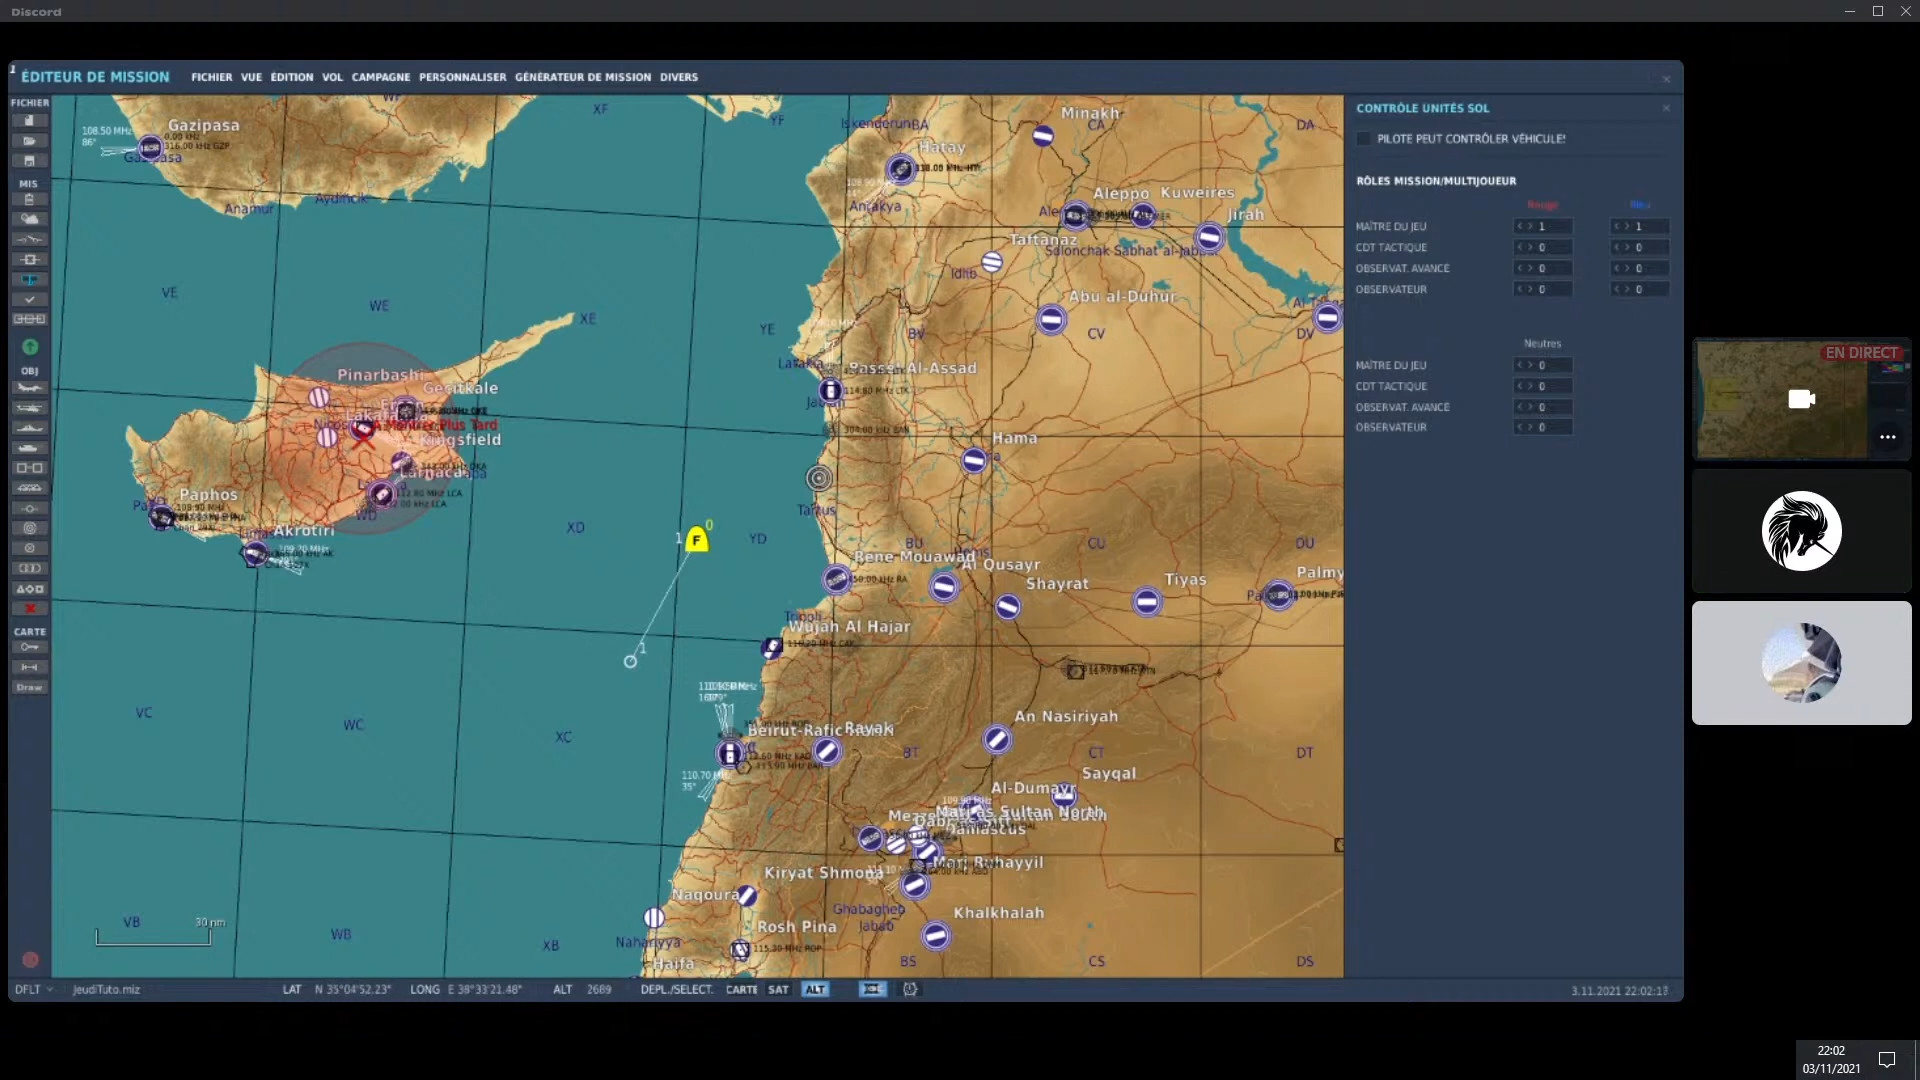Close the Contrôle Unités Sol panel
Screen dimensions: 1920x1080
[1666, 108]
